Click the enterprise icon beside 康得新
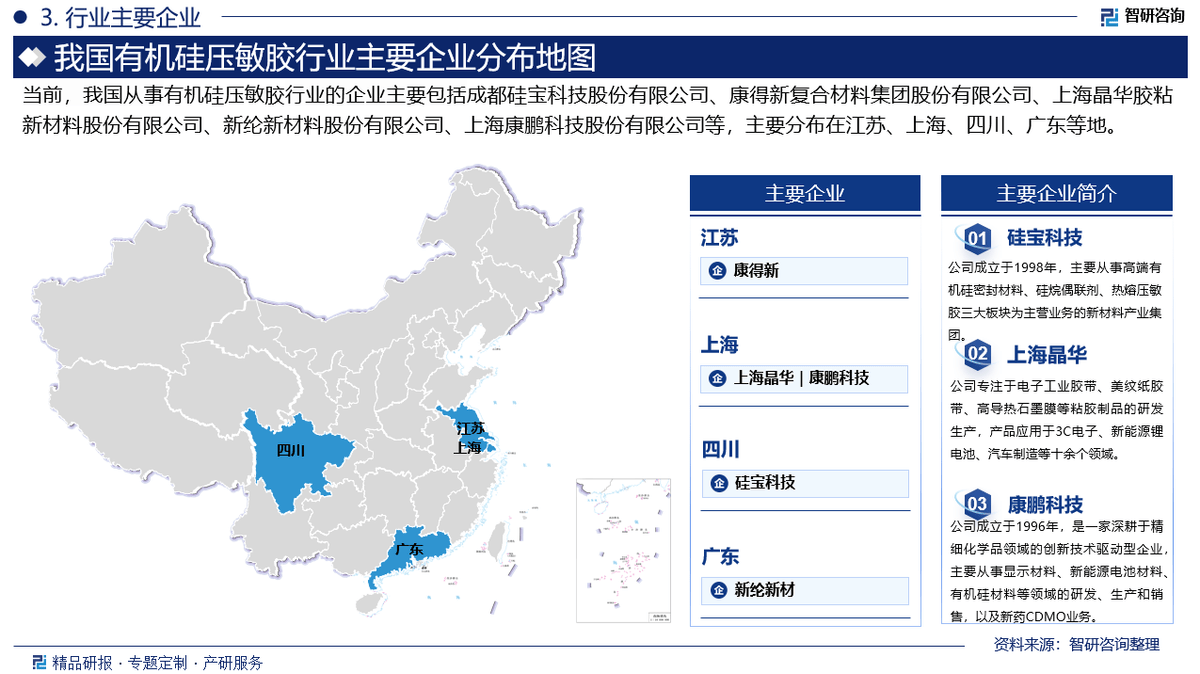 (717, 271)
